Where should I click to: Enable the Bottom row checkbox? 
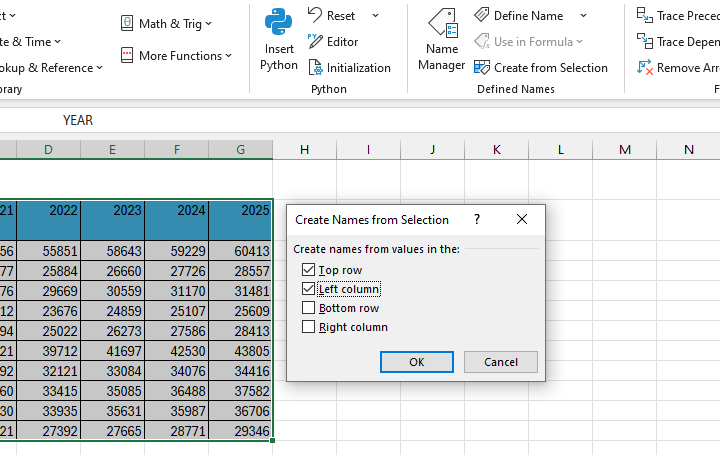[309, 307]
